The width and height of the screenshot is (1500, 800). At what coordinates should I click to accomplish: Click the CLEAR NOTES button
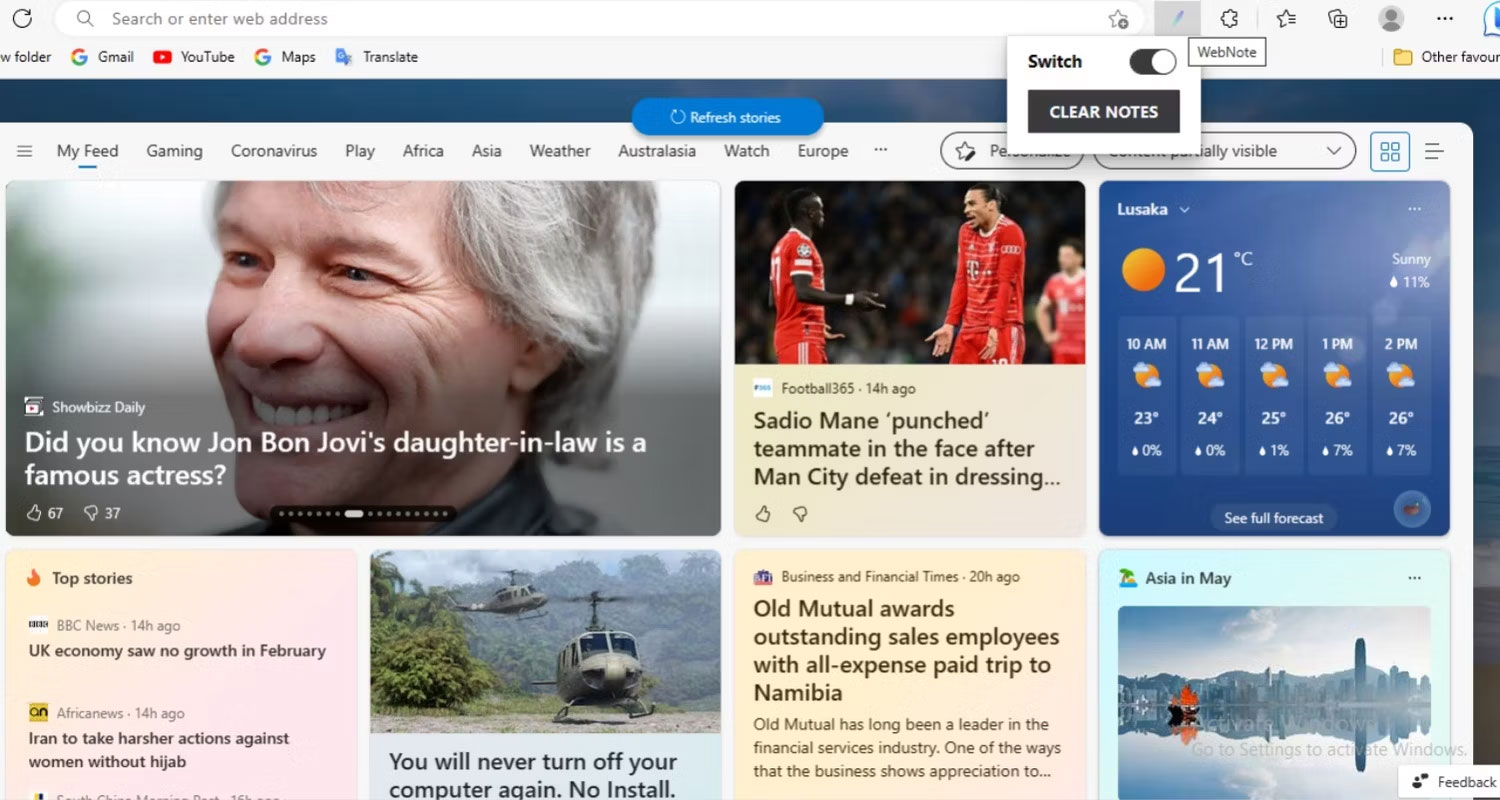point(1104,111)
